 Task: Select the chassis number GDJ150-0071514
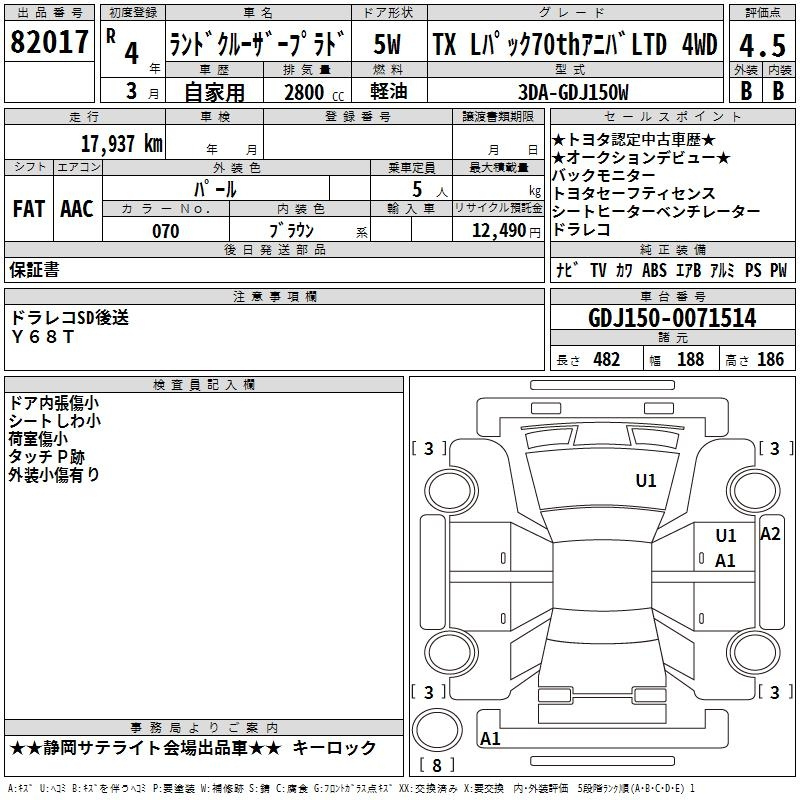coord(672,318)
